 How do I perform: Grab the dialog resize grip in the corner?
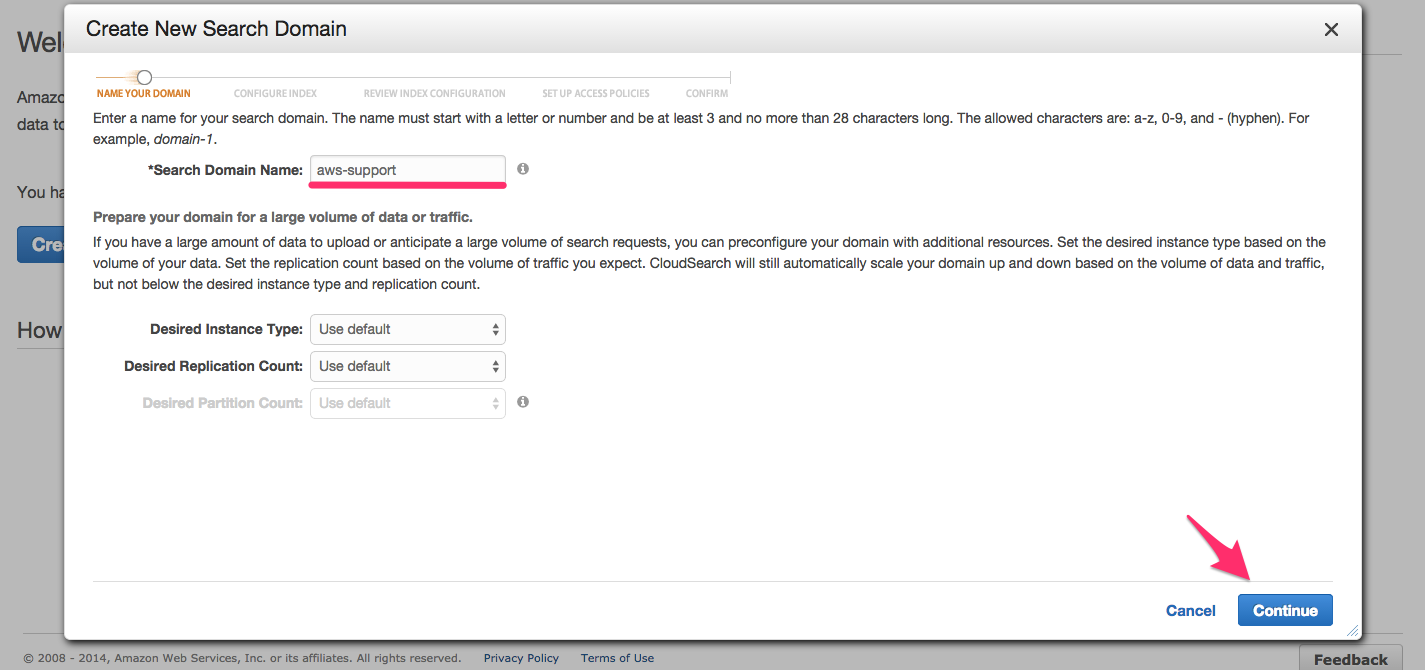point(1352,631)
